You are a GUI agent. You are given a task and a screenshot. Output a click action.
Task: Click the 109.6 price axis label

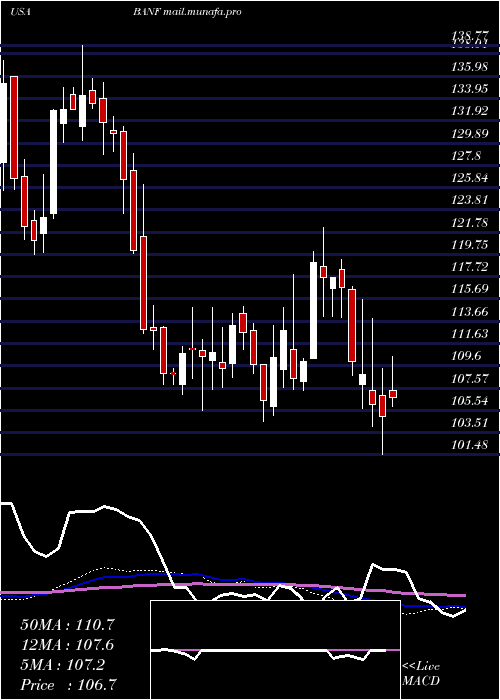(x=466, y=356)
